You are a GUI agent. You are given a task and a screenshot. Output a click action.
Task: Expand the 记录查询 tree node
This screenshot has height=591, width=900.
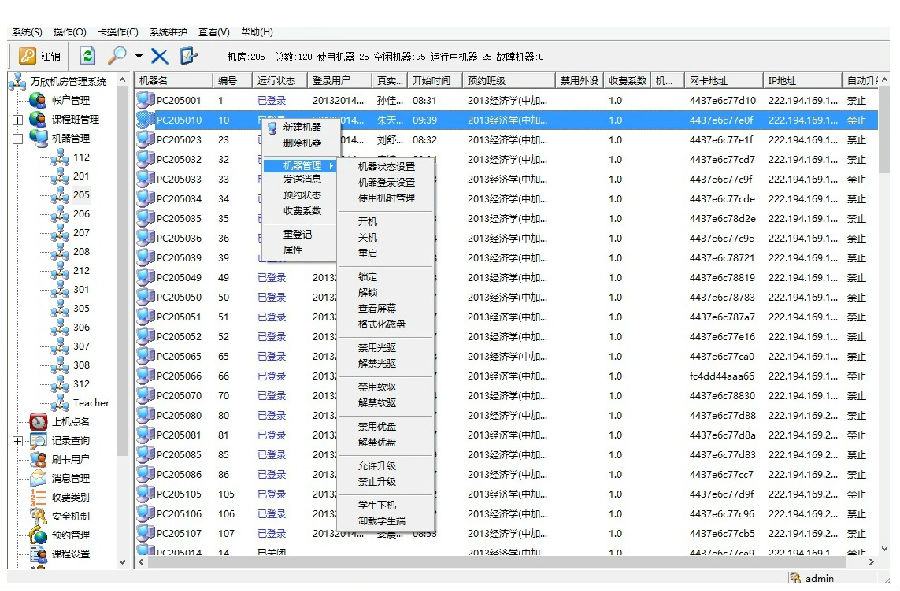[x=18, y=440]
